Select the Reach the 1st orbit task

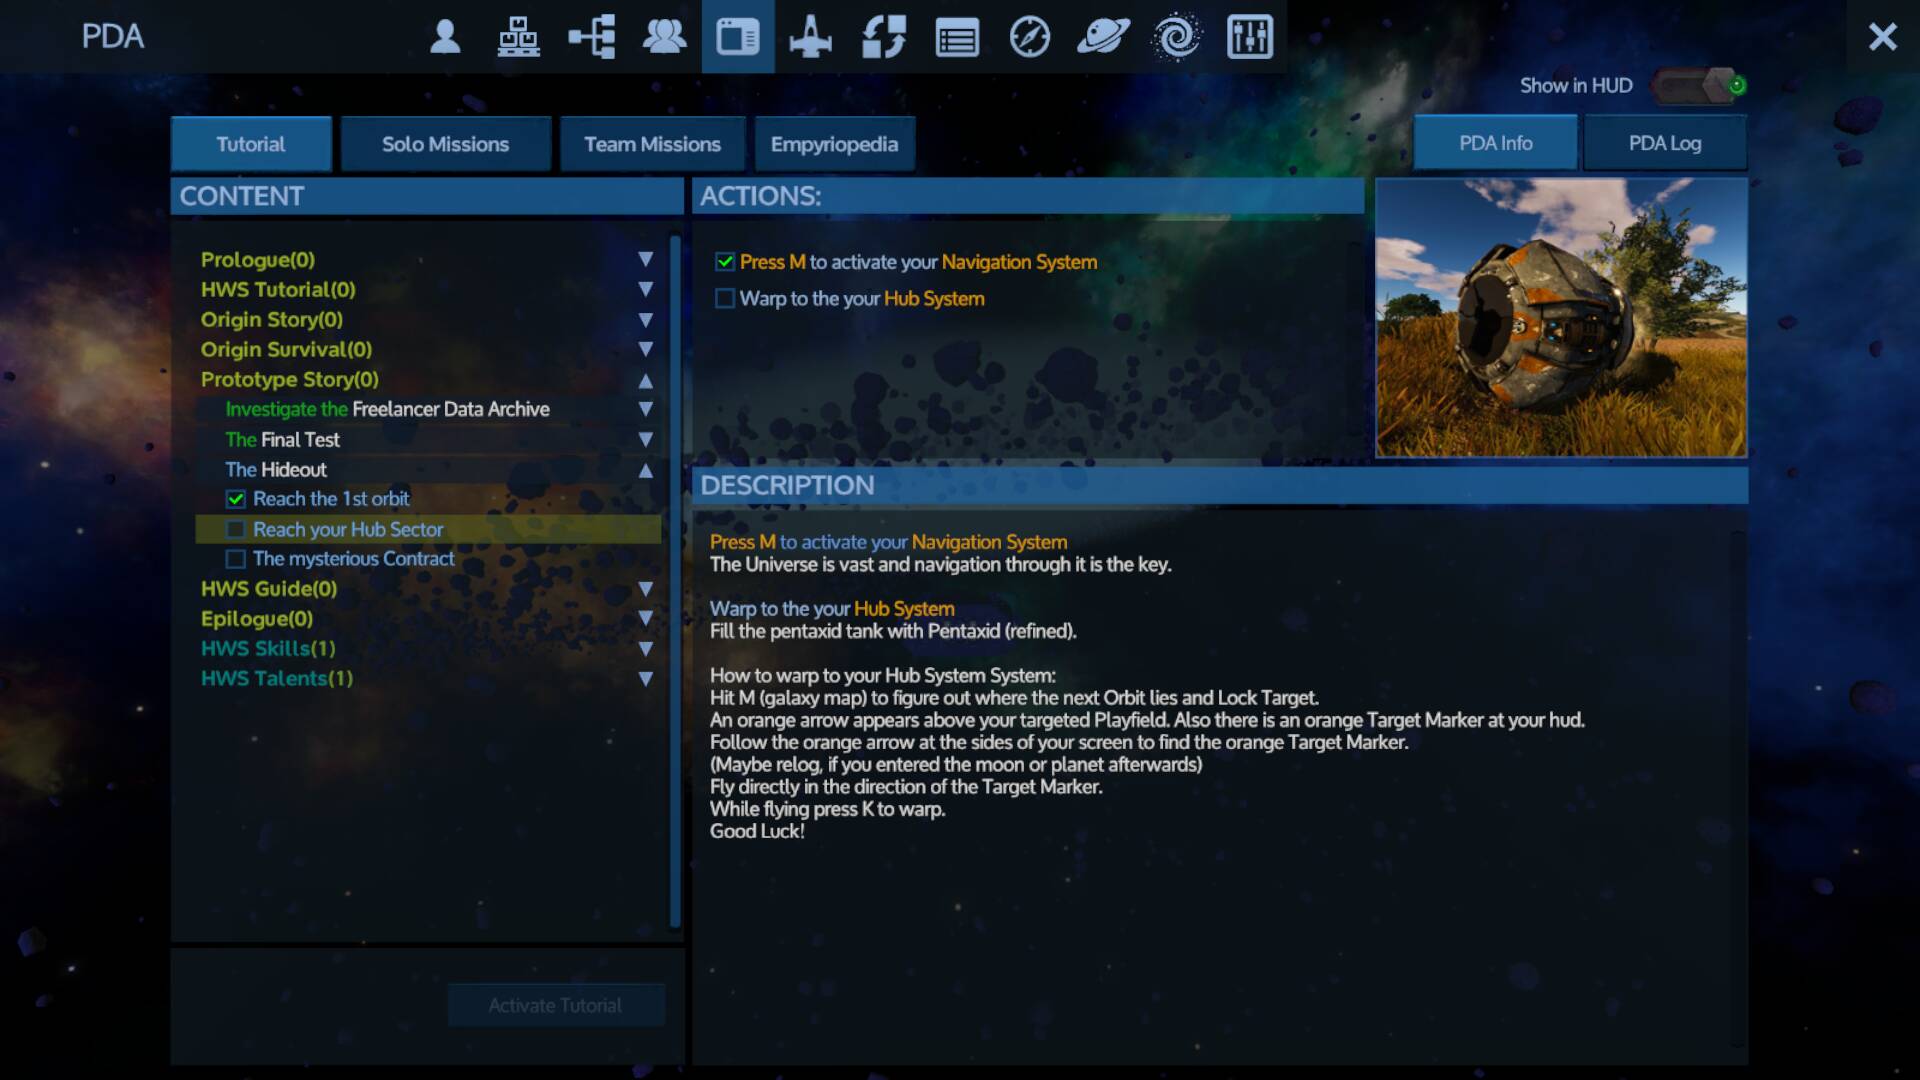click(x=331, y=498)
